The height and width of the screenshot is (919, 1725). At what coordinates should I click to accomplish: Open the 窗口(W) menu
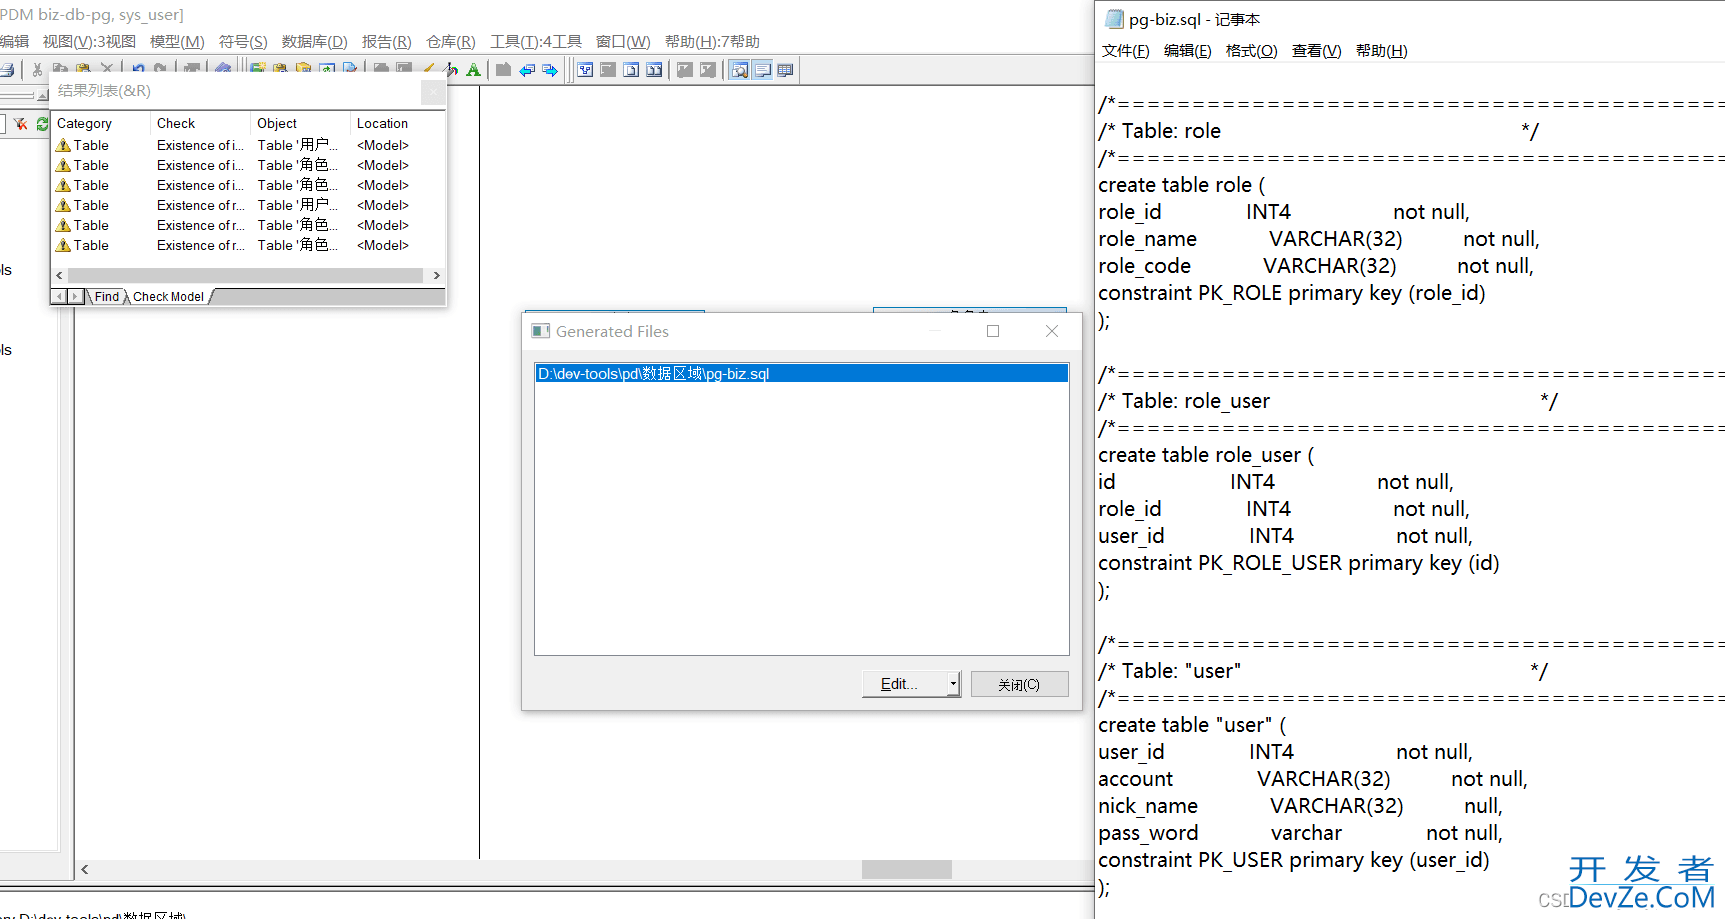pyautogui.click(x=623, y=42)
